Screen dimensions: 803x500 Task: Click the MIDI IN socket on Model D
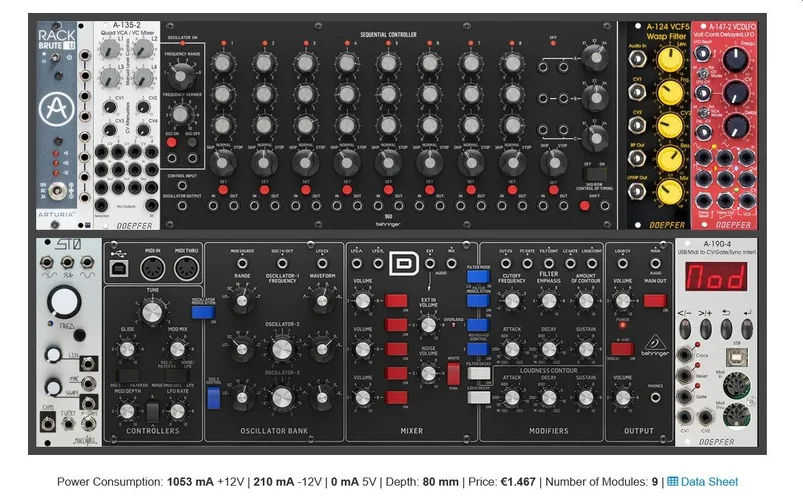pos(153,268)
